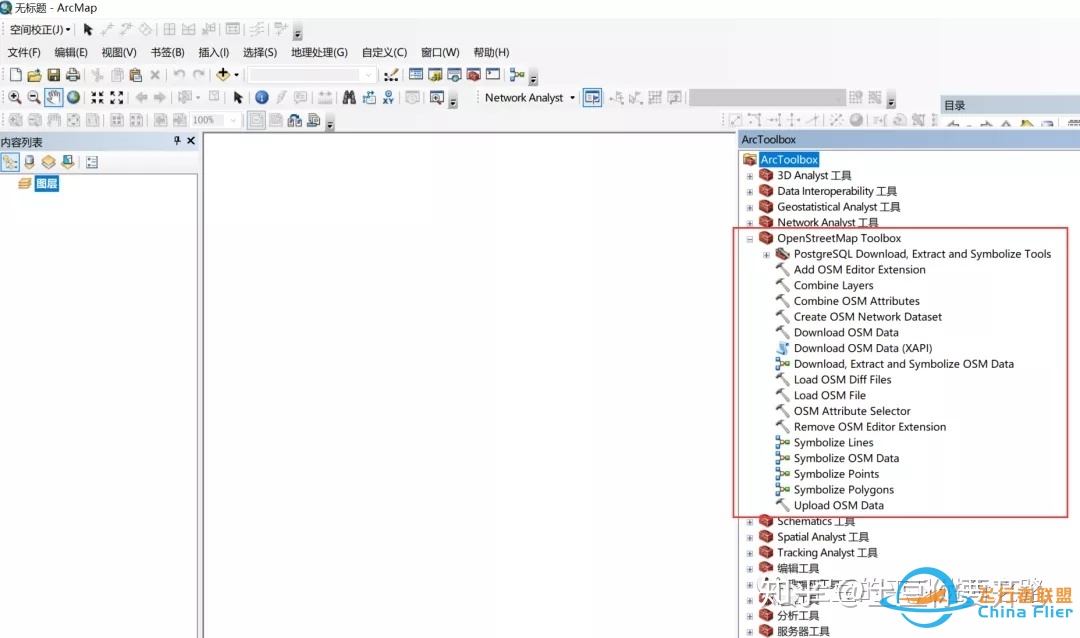Viewport: 1080px width, 638px height.
Task: Select the Upload OSM Data tool
Action: pyautogui.click(x=839, y=506)
